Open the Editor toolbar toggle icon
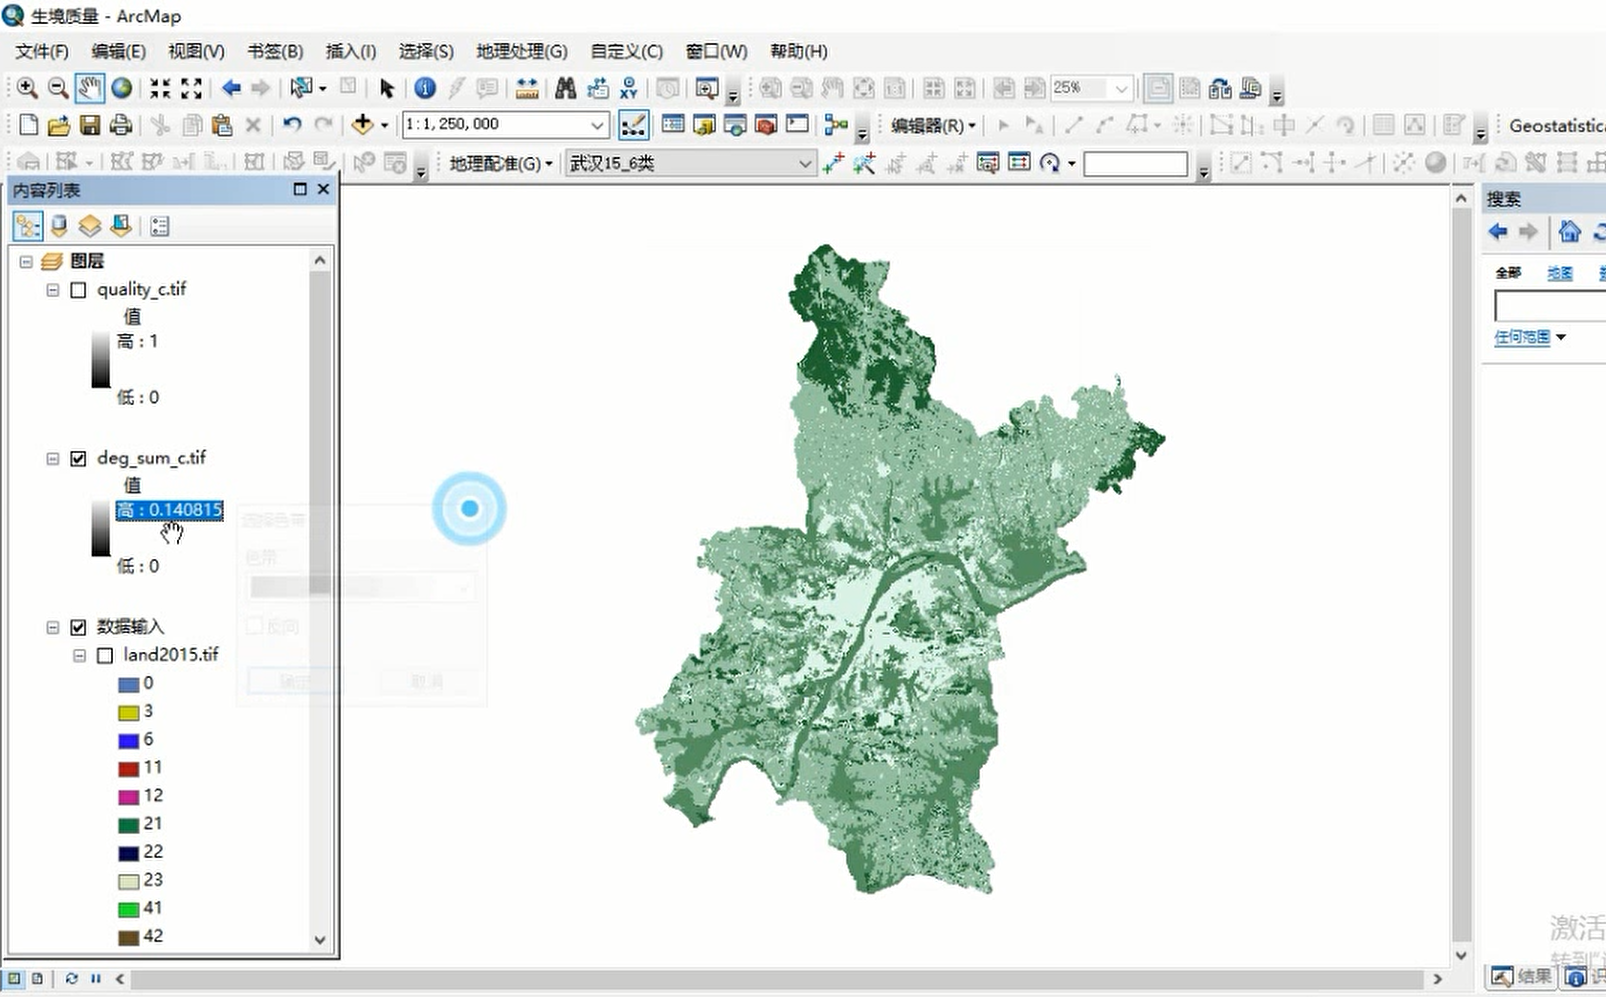The image size is (1606, 997). pyautogui.click(x=633, y=125)
